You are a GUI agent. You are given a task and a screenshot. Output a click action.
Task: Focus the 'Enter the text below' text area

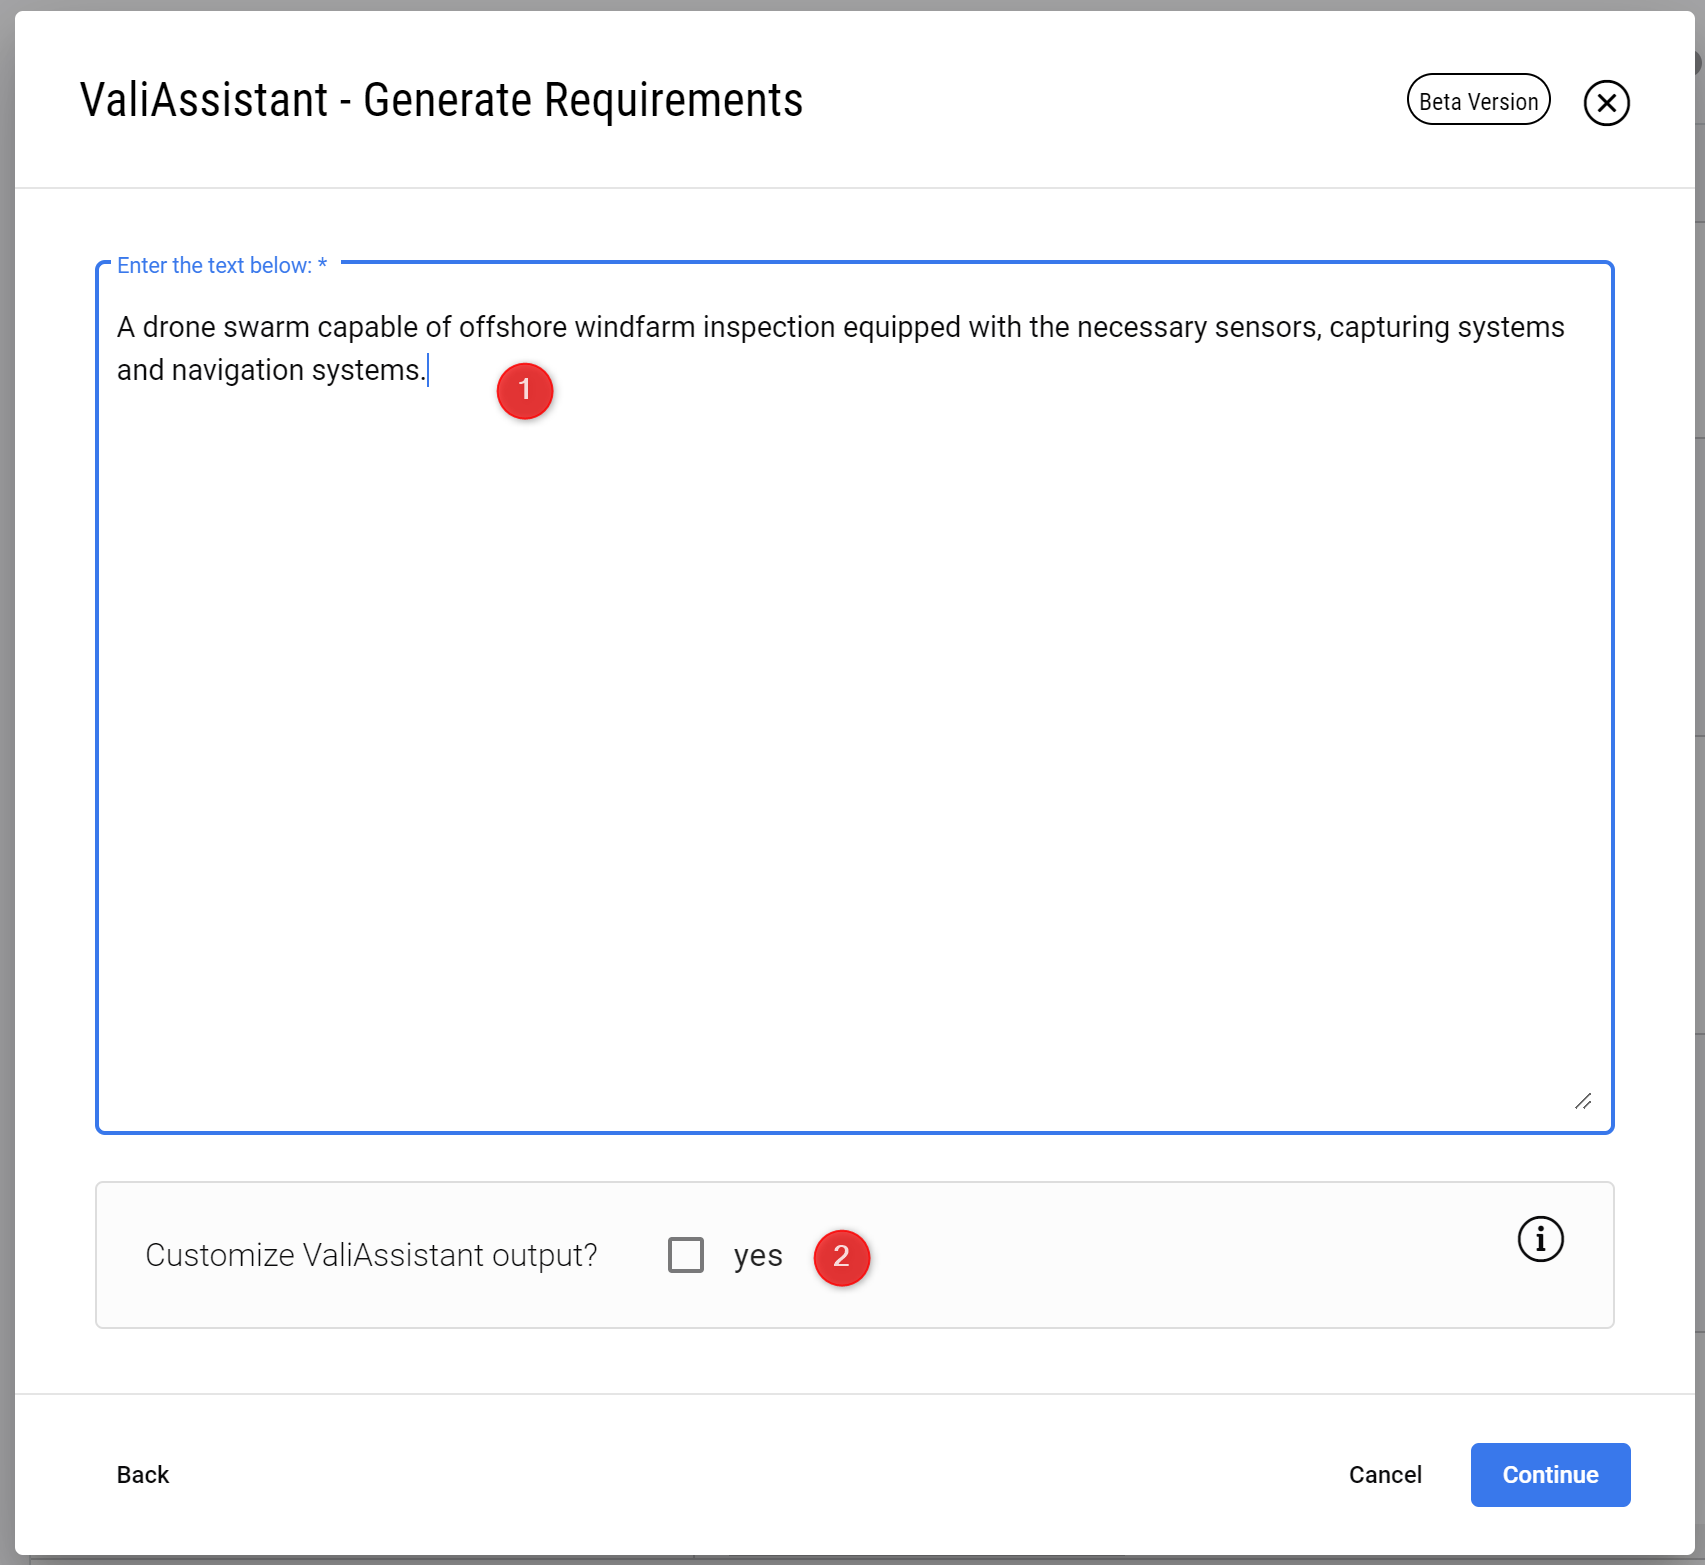tap(854, 698)
